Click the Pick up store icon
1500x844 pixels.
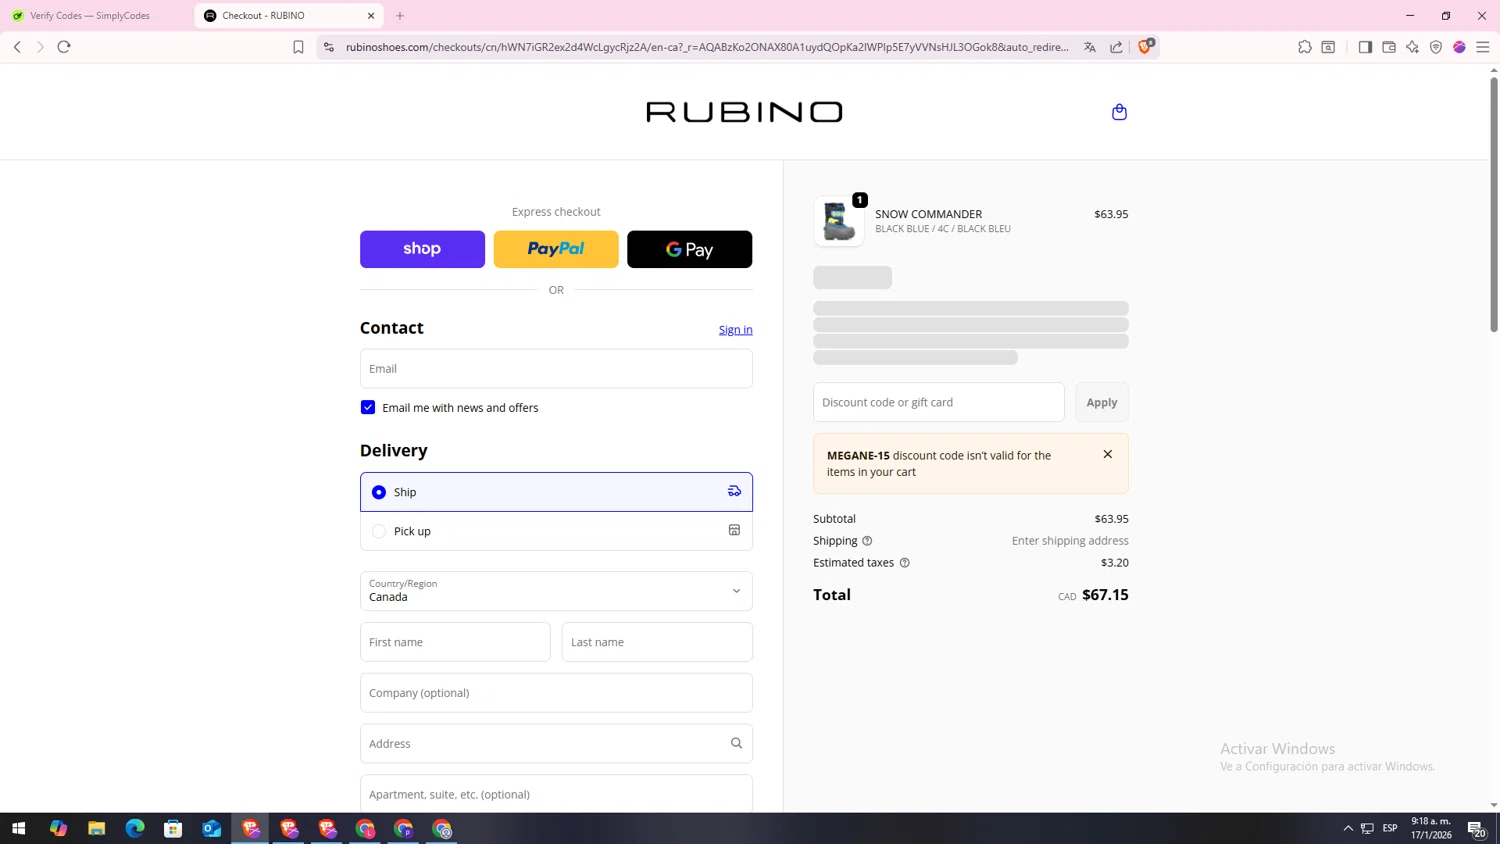(734, 530)
